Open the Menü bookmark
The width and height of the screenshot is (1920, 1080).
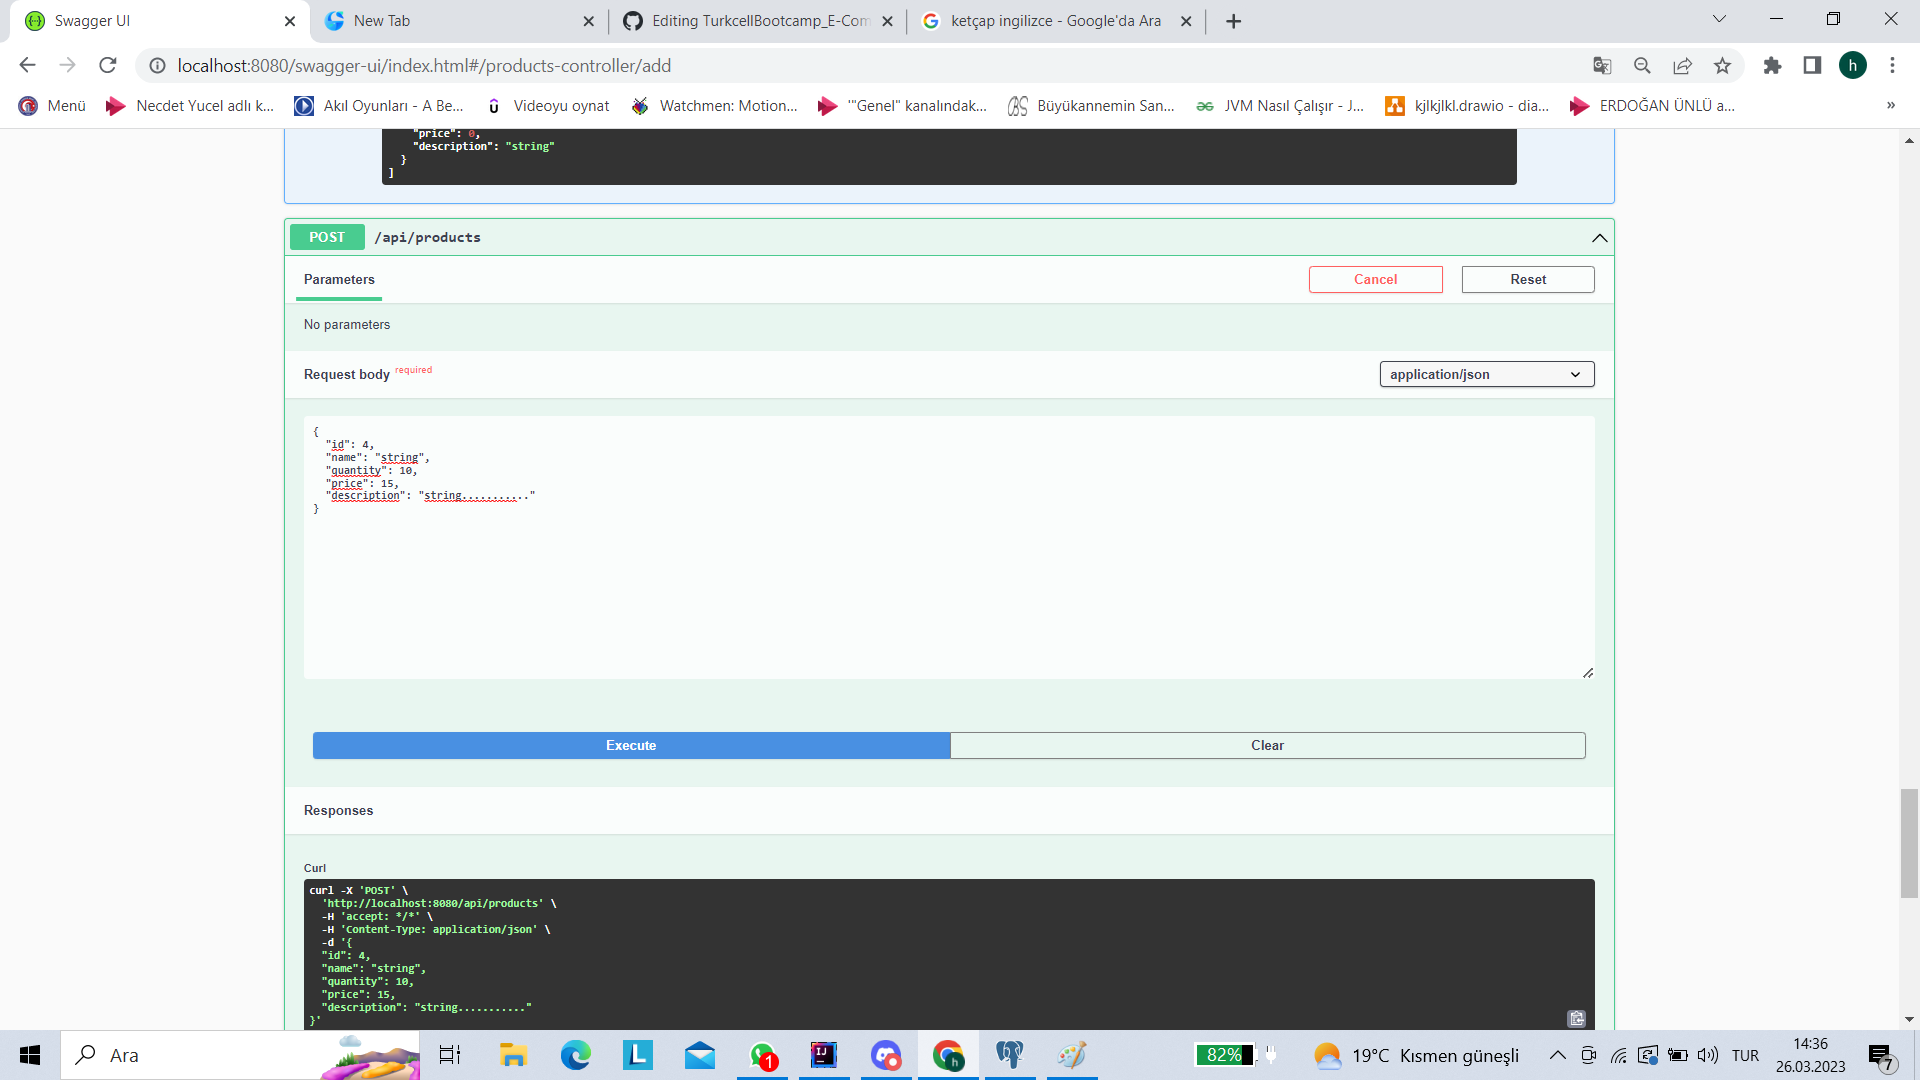pos(52,106)
